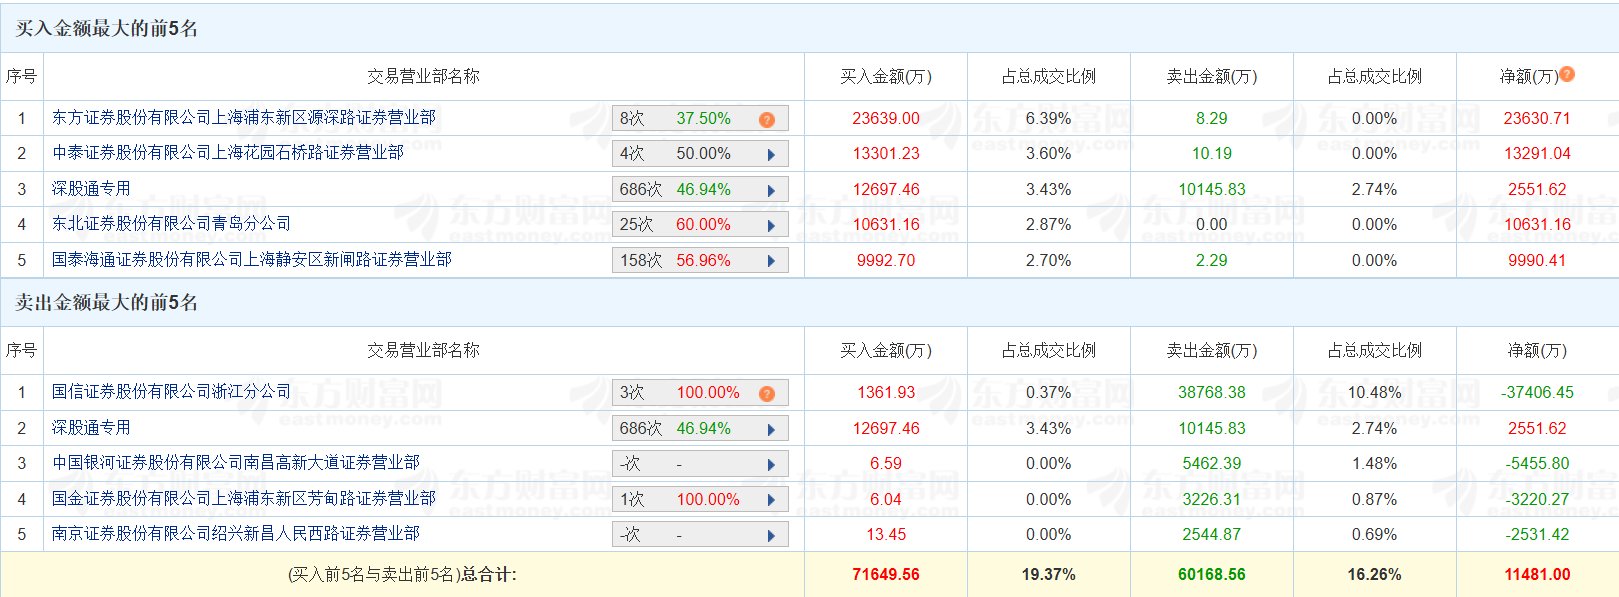The height and width of the screenshot is (597, 1619).
Task: Open 国信证券股份有限公司浙江分公司 link
Action: coord(171,392)
